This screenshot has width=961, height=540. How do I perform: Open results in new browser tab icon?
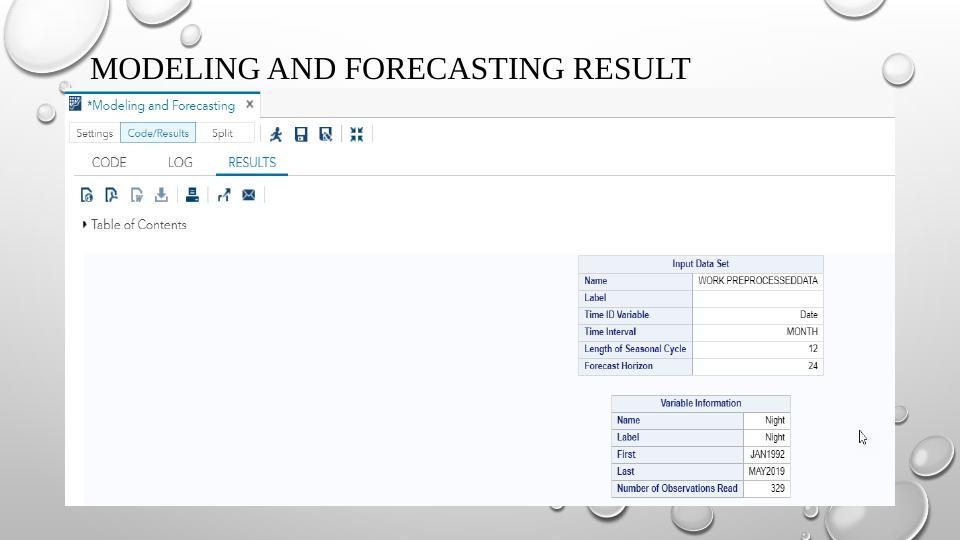click(223, 195)
